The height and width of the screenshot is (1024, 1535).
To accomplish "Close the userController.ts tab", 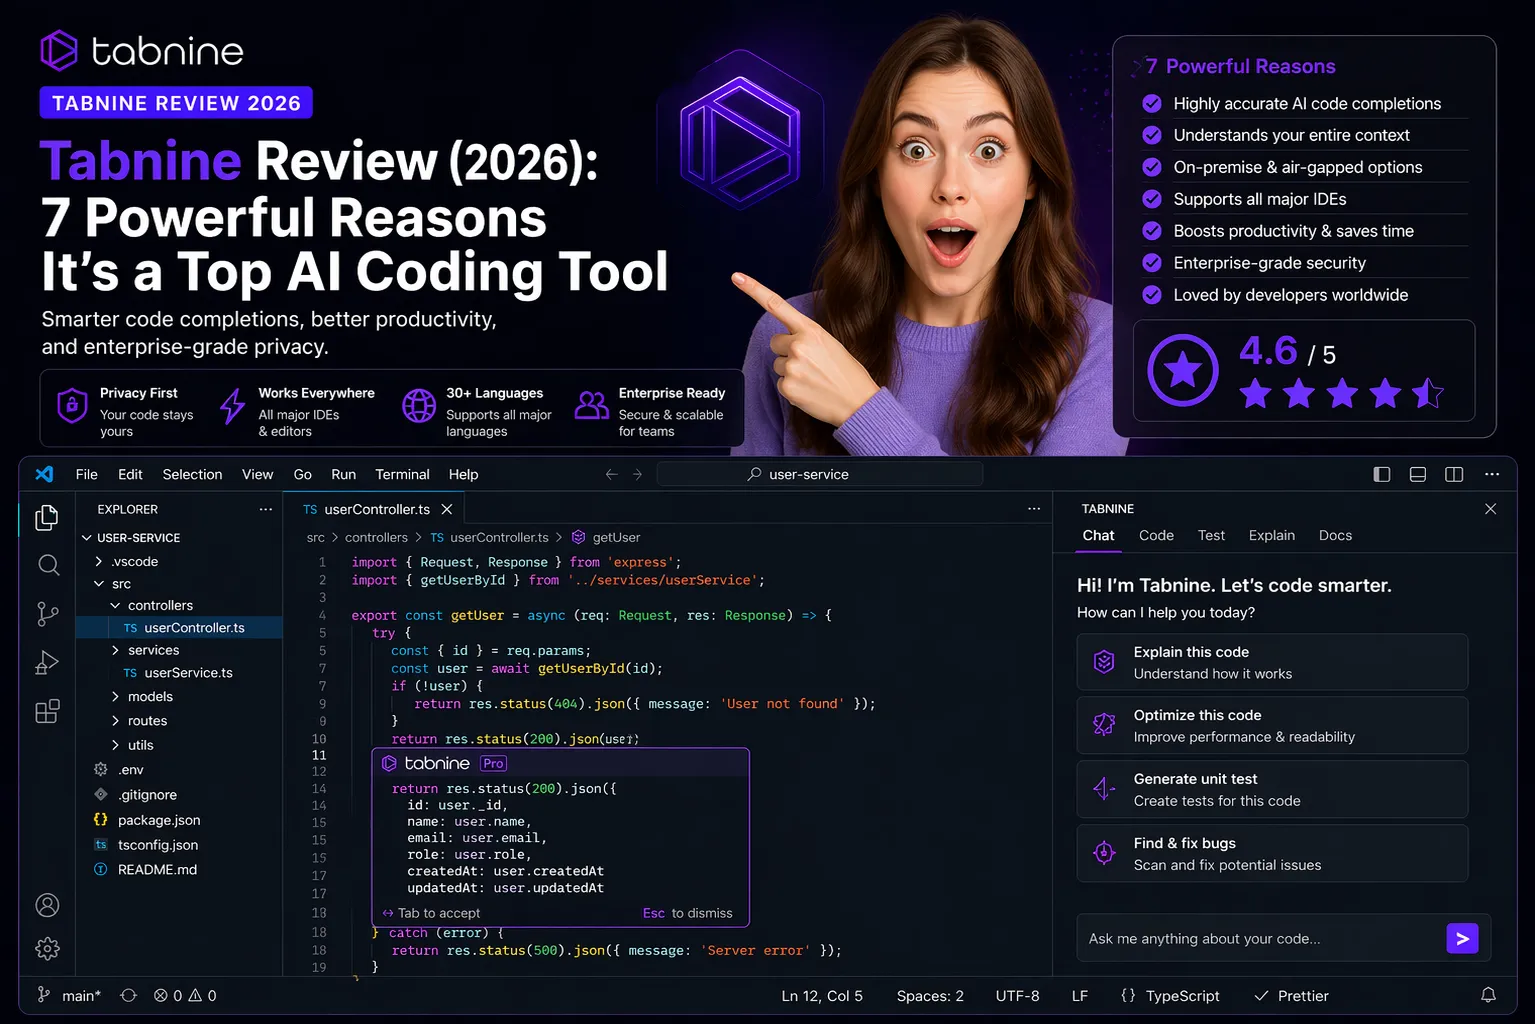I will (x=447, y=509).
